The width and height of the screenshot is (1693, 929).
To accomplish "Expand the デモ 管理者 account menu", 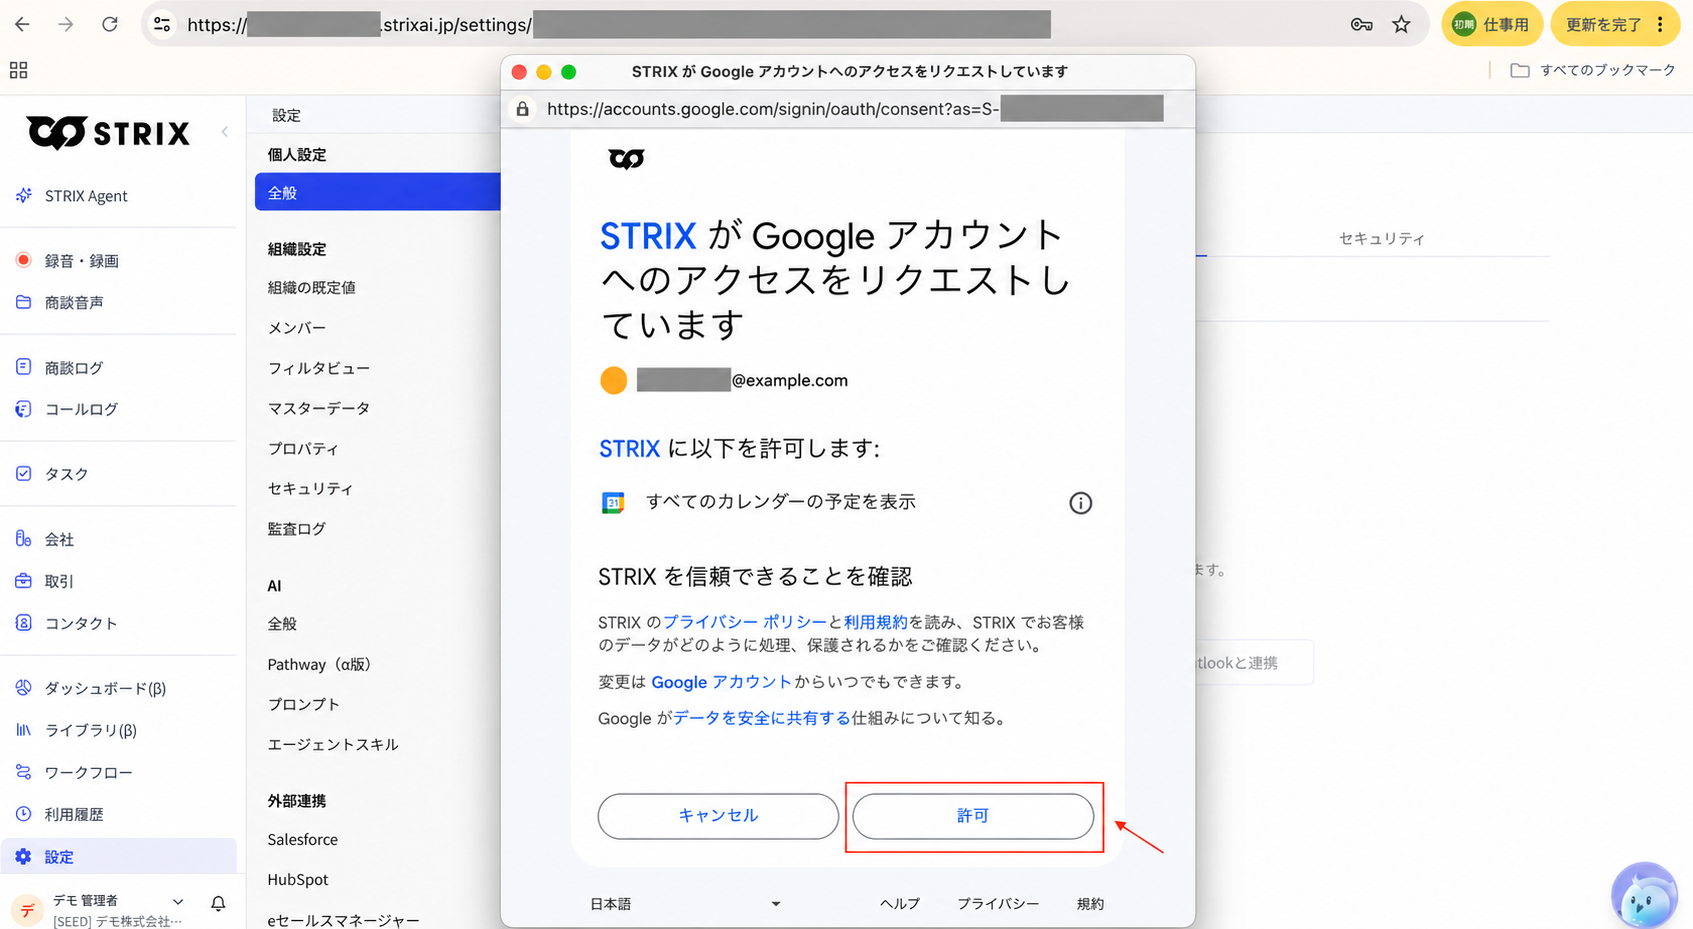I will point(178,901).
